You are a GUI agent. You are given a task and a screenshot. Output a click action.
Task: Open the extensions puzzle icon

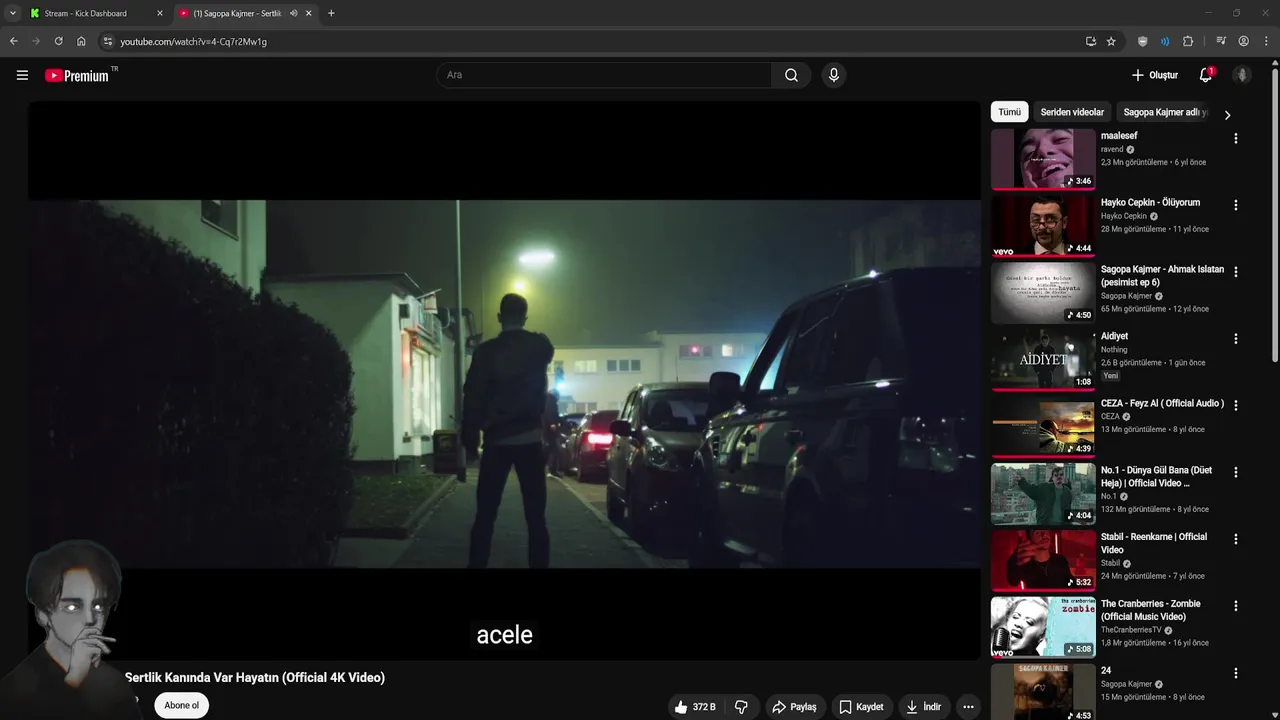(1188, 41)
